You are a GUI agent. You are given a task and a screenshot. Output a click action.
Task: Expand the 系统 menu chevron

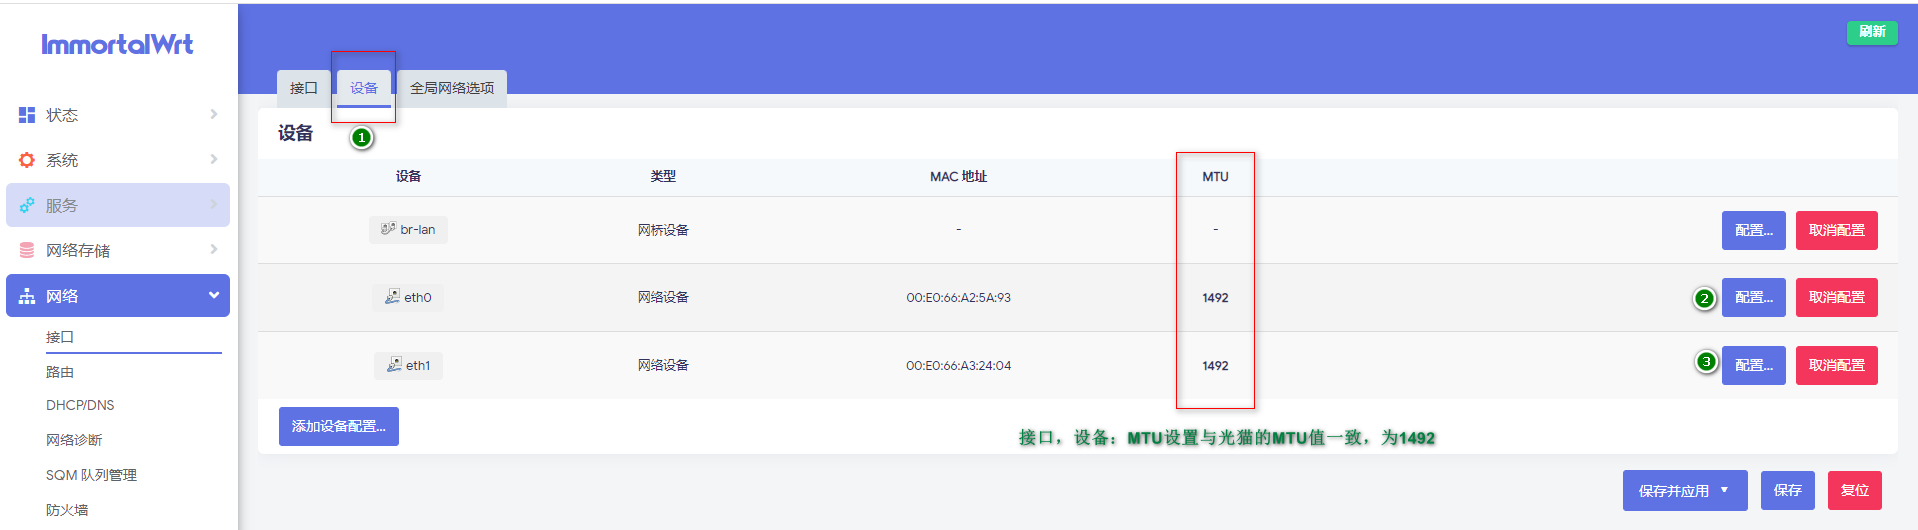point(213,160)
